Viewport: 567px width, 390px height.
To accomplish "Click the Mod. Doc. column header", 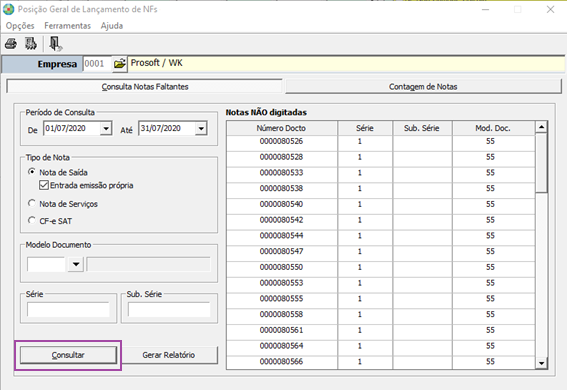I will [493, 128].
